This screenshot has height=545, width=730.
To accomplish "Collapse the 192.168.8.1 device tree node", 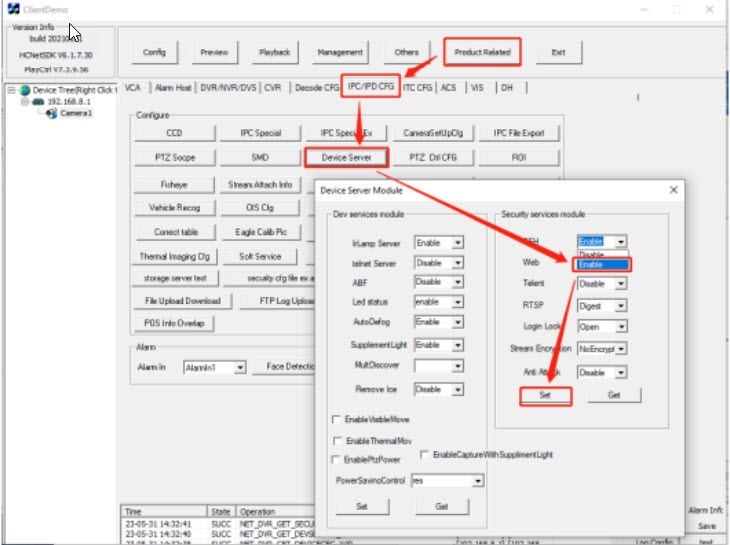I will click(x=24, y=102).
